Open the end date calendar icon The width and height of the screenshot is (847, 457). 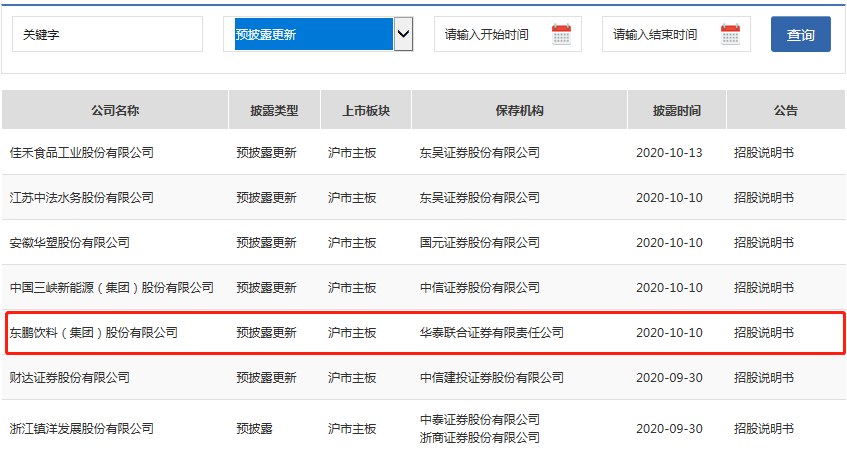(730, 34)
